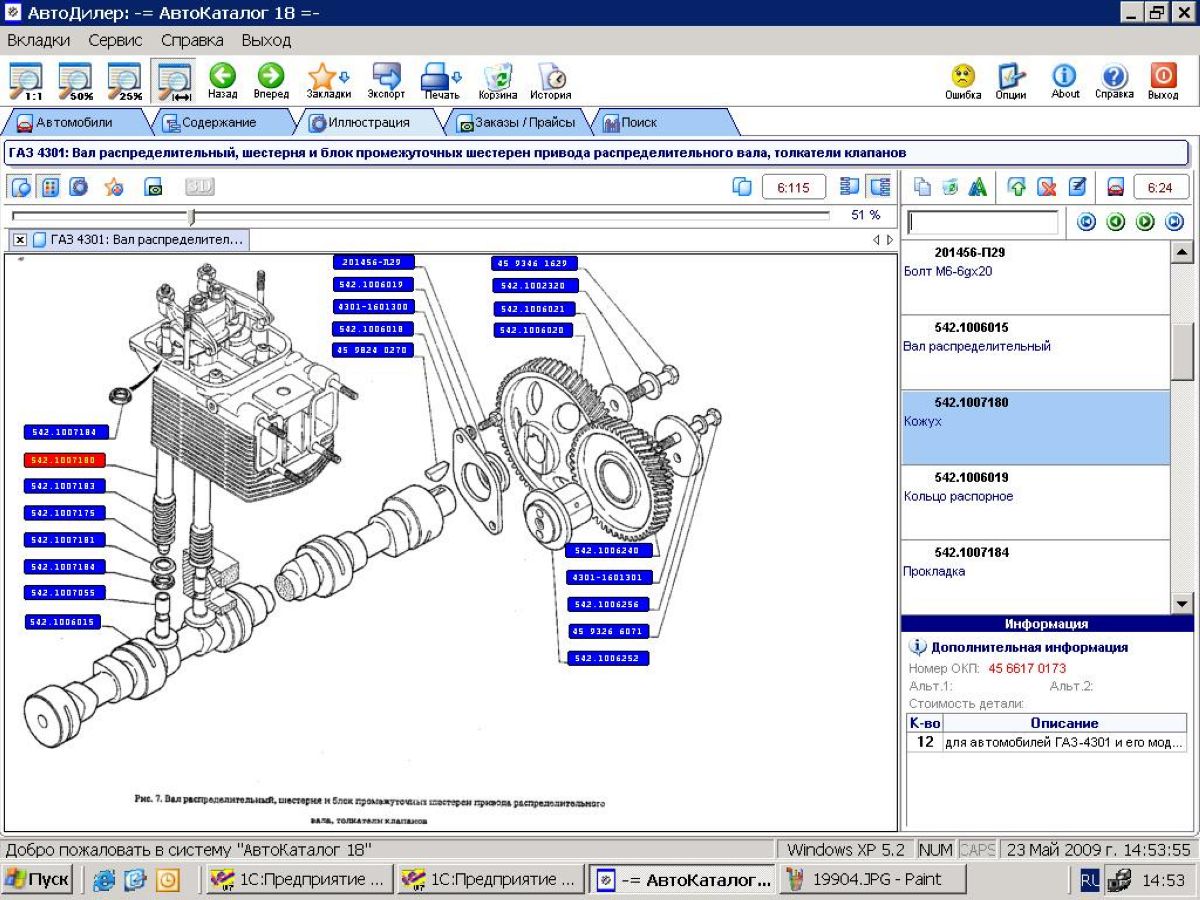
Task: Go back with the Назад button
Action: point(223,81)
